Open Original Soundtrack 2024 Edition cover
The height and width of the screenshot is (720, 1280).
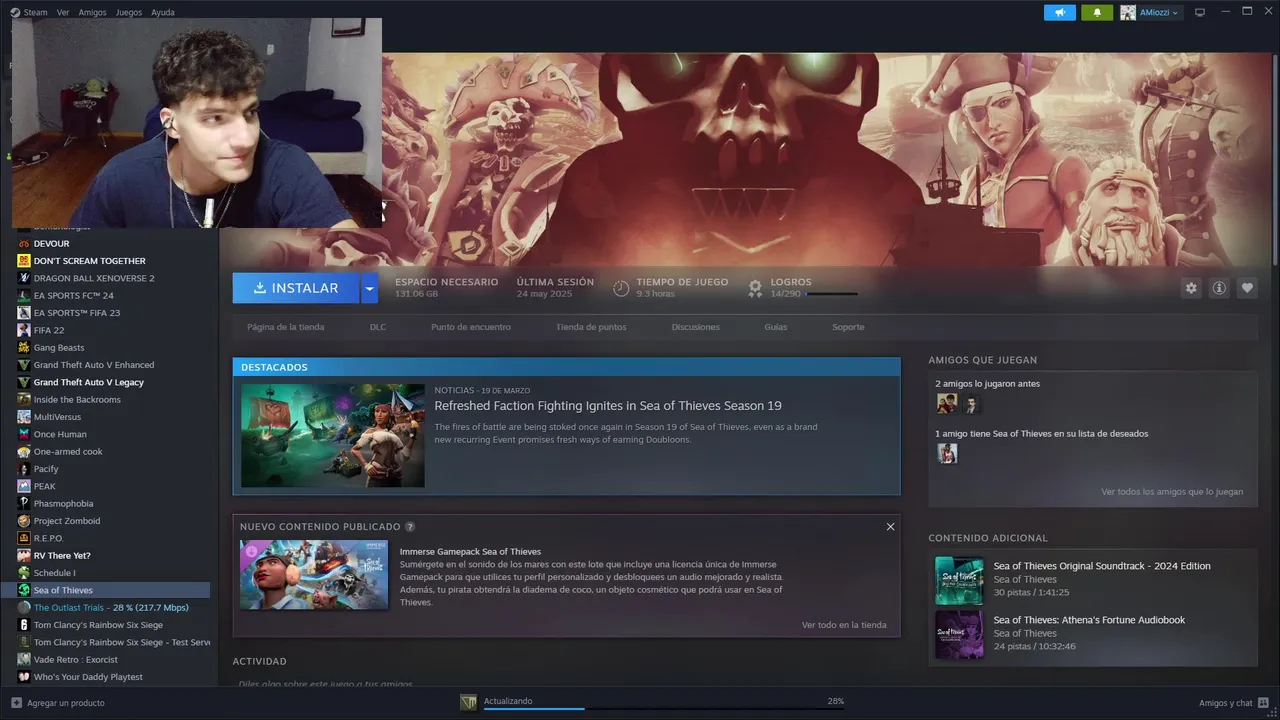coord(959,581)
